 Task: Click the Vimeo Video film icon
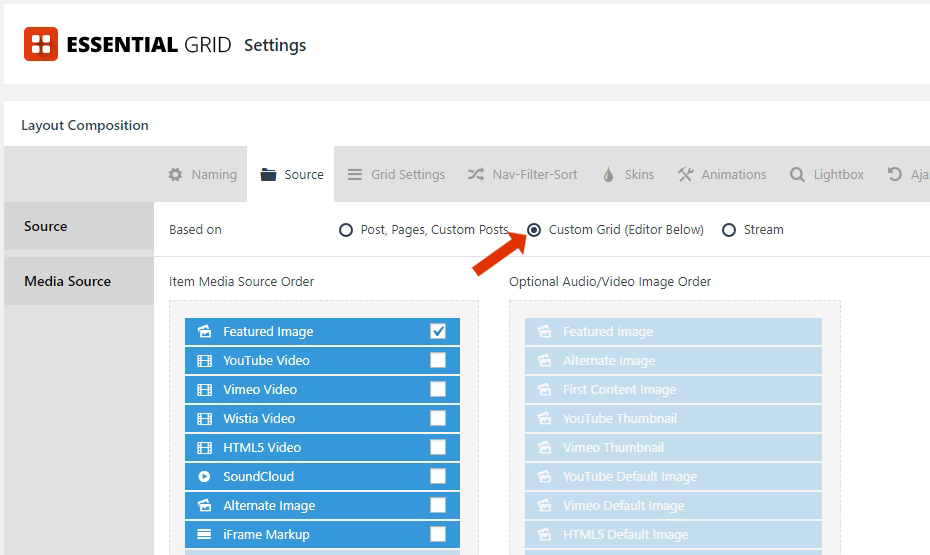[x=205, y=390]
